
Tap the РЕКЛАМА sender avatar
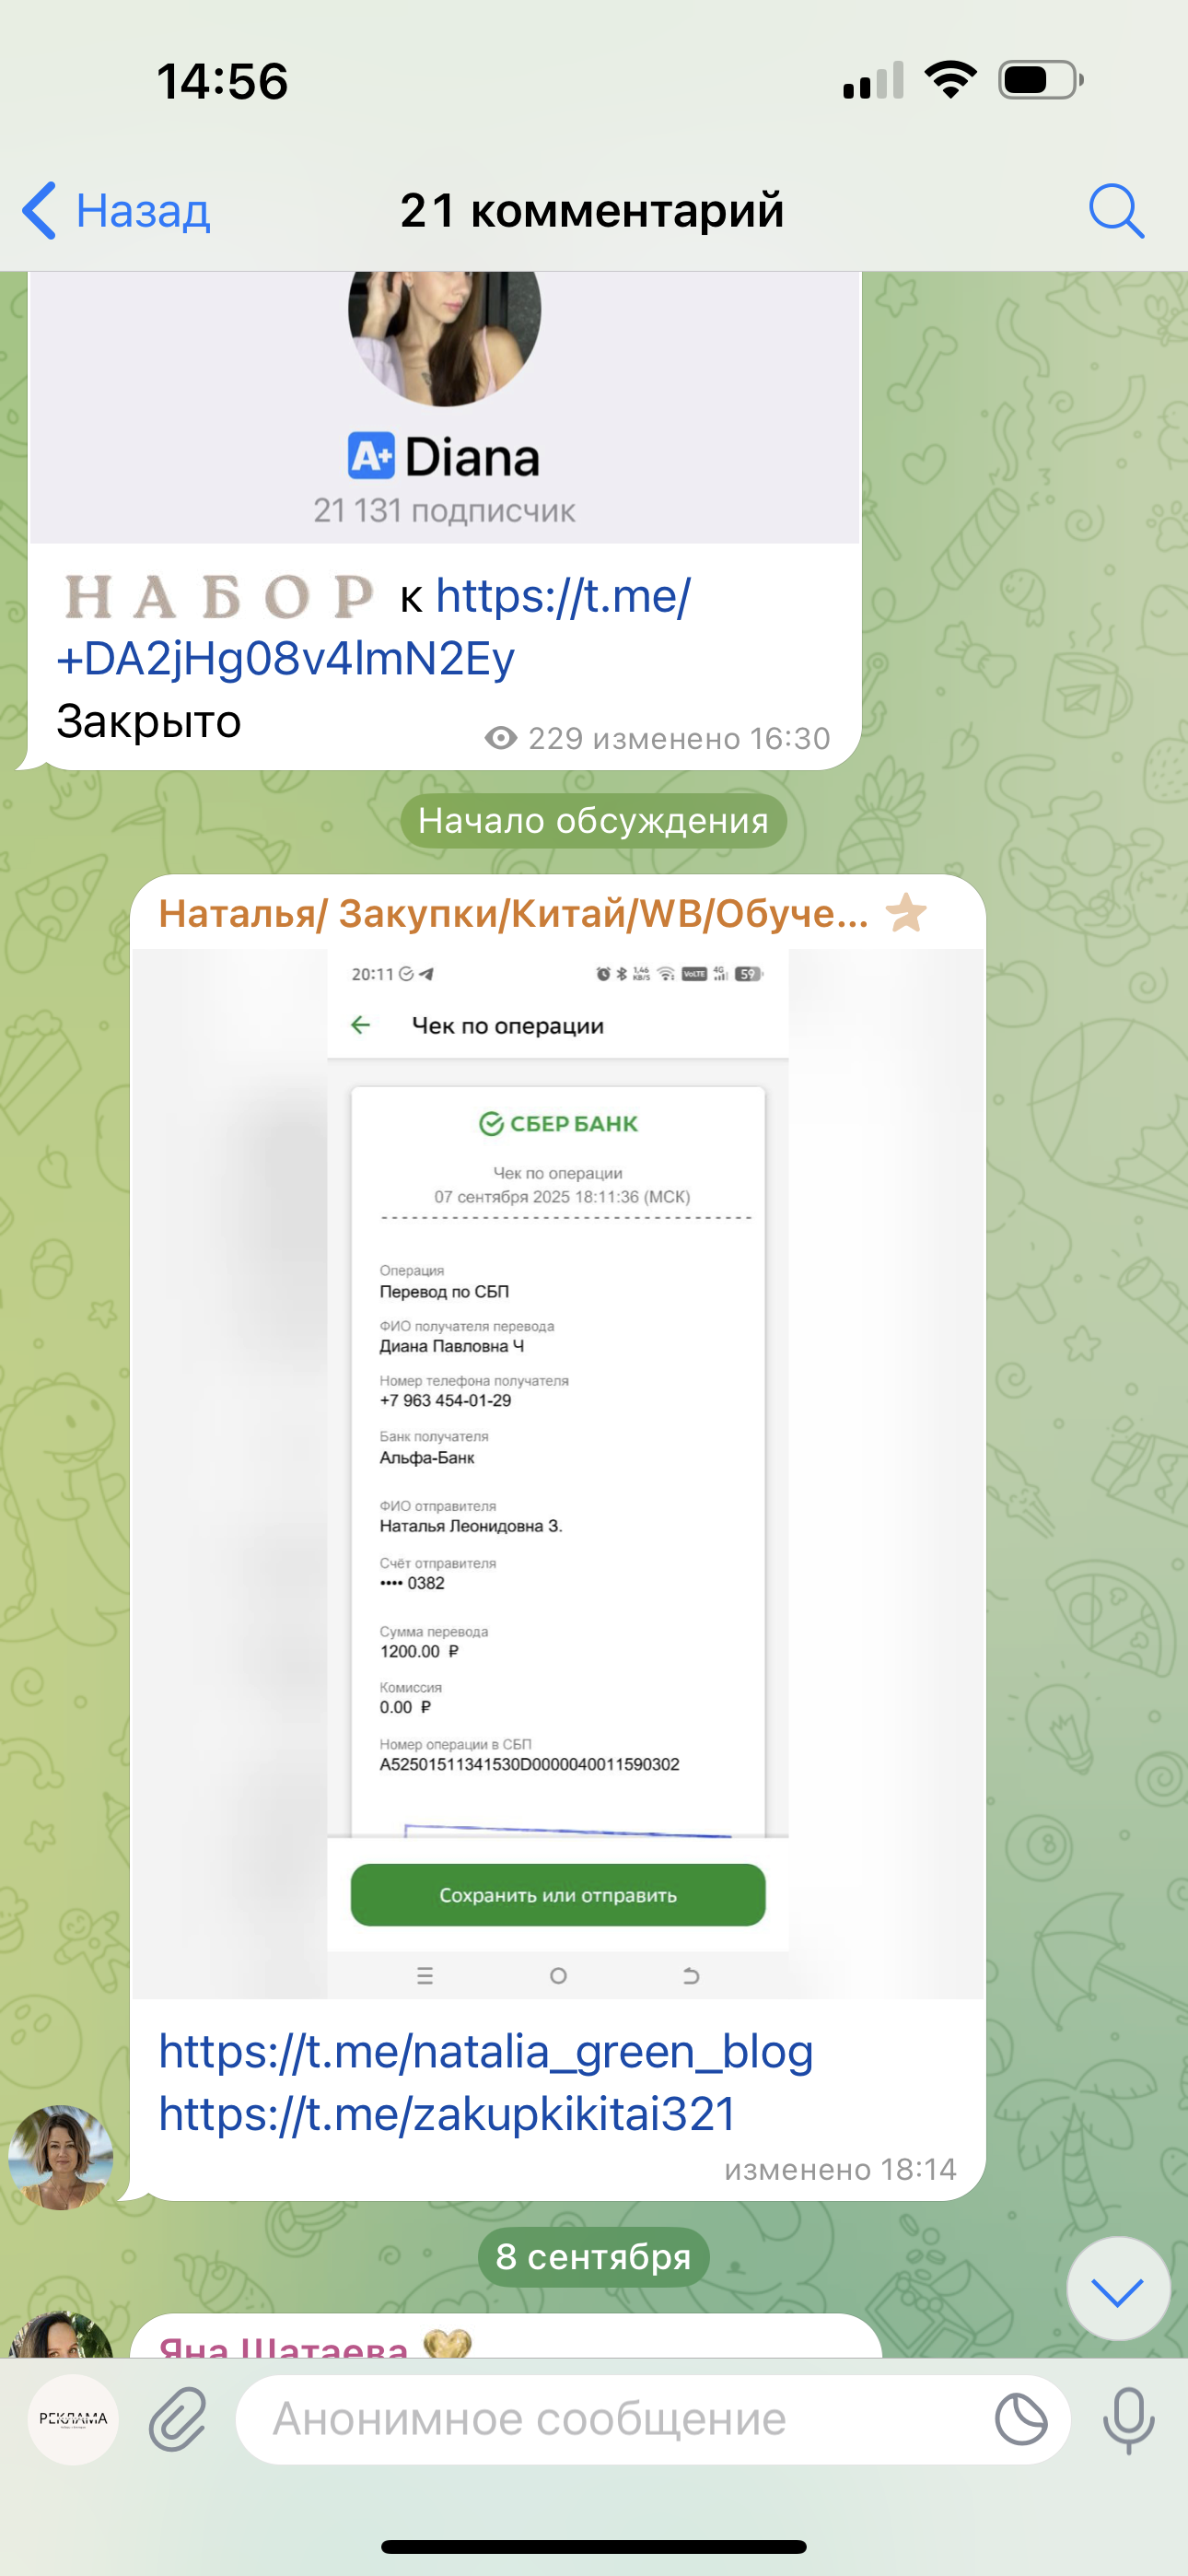(73, 2419)
